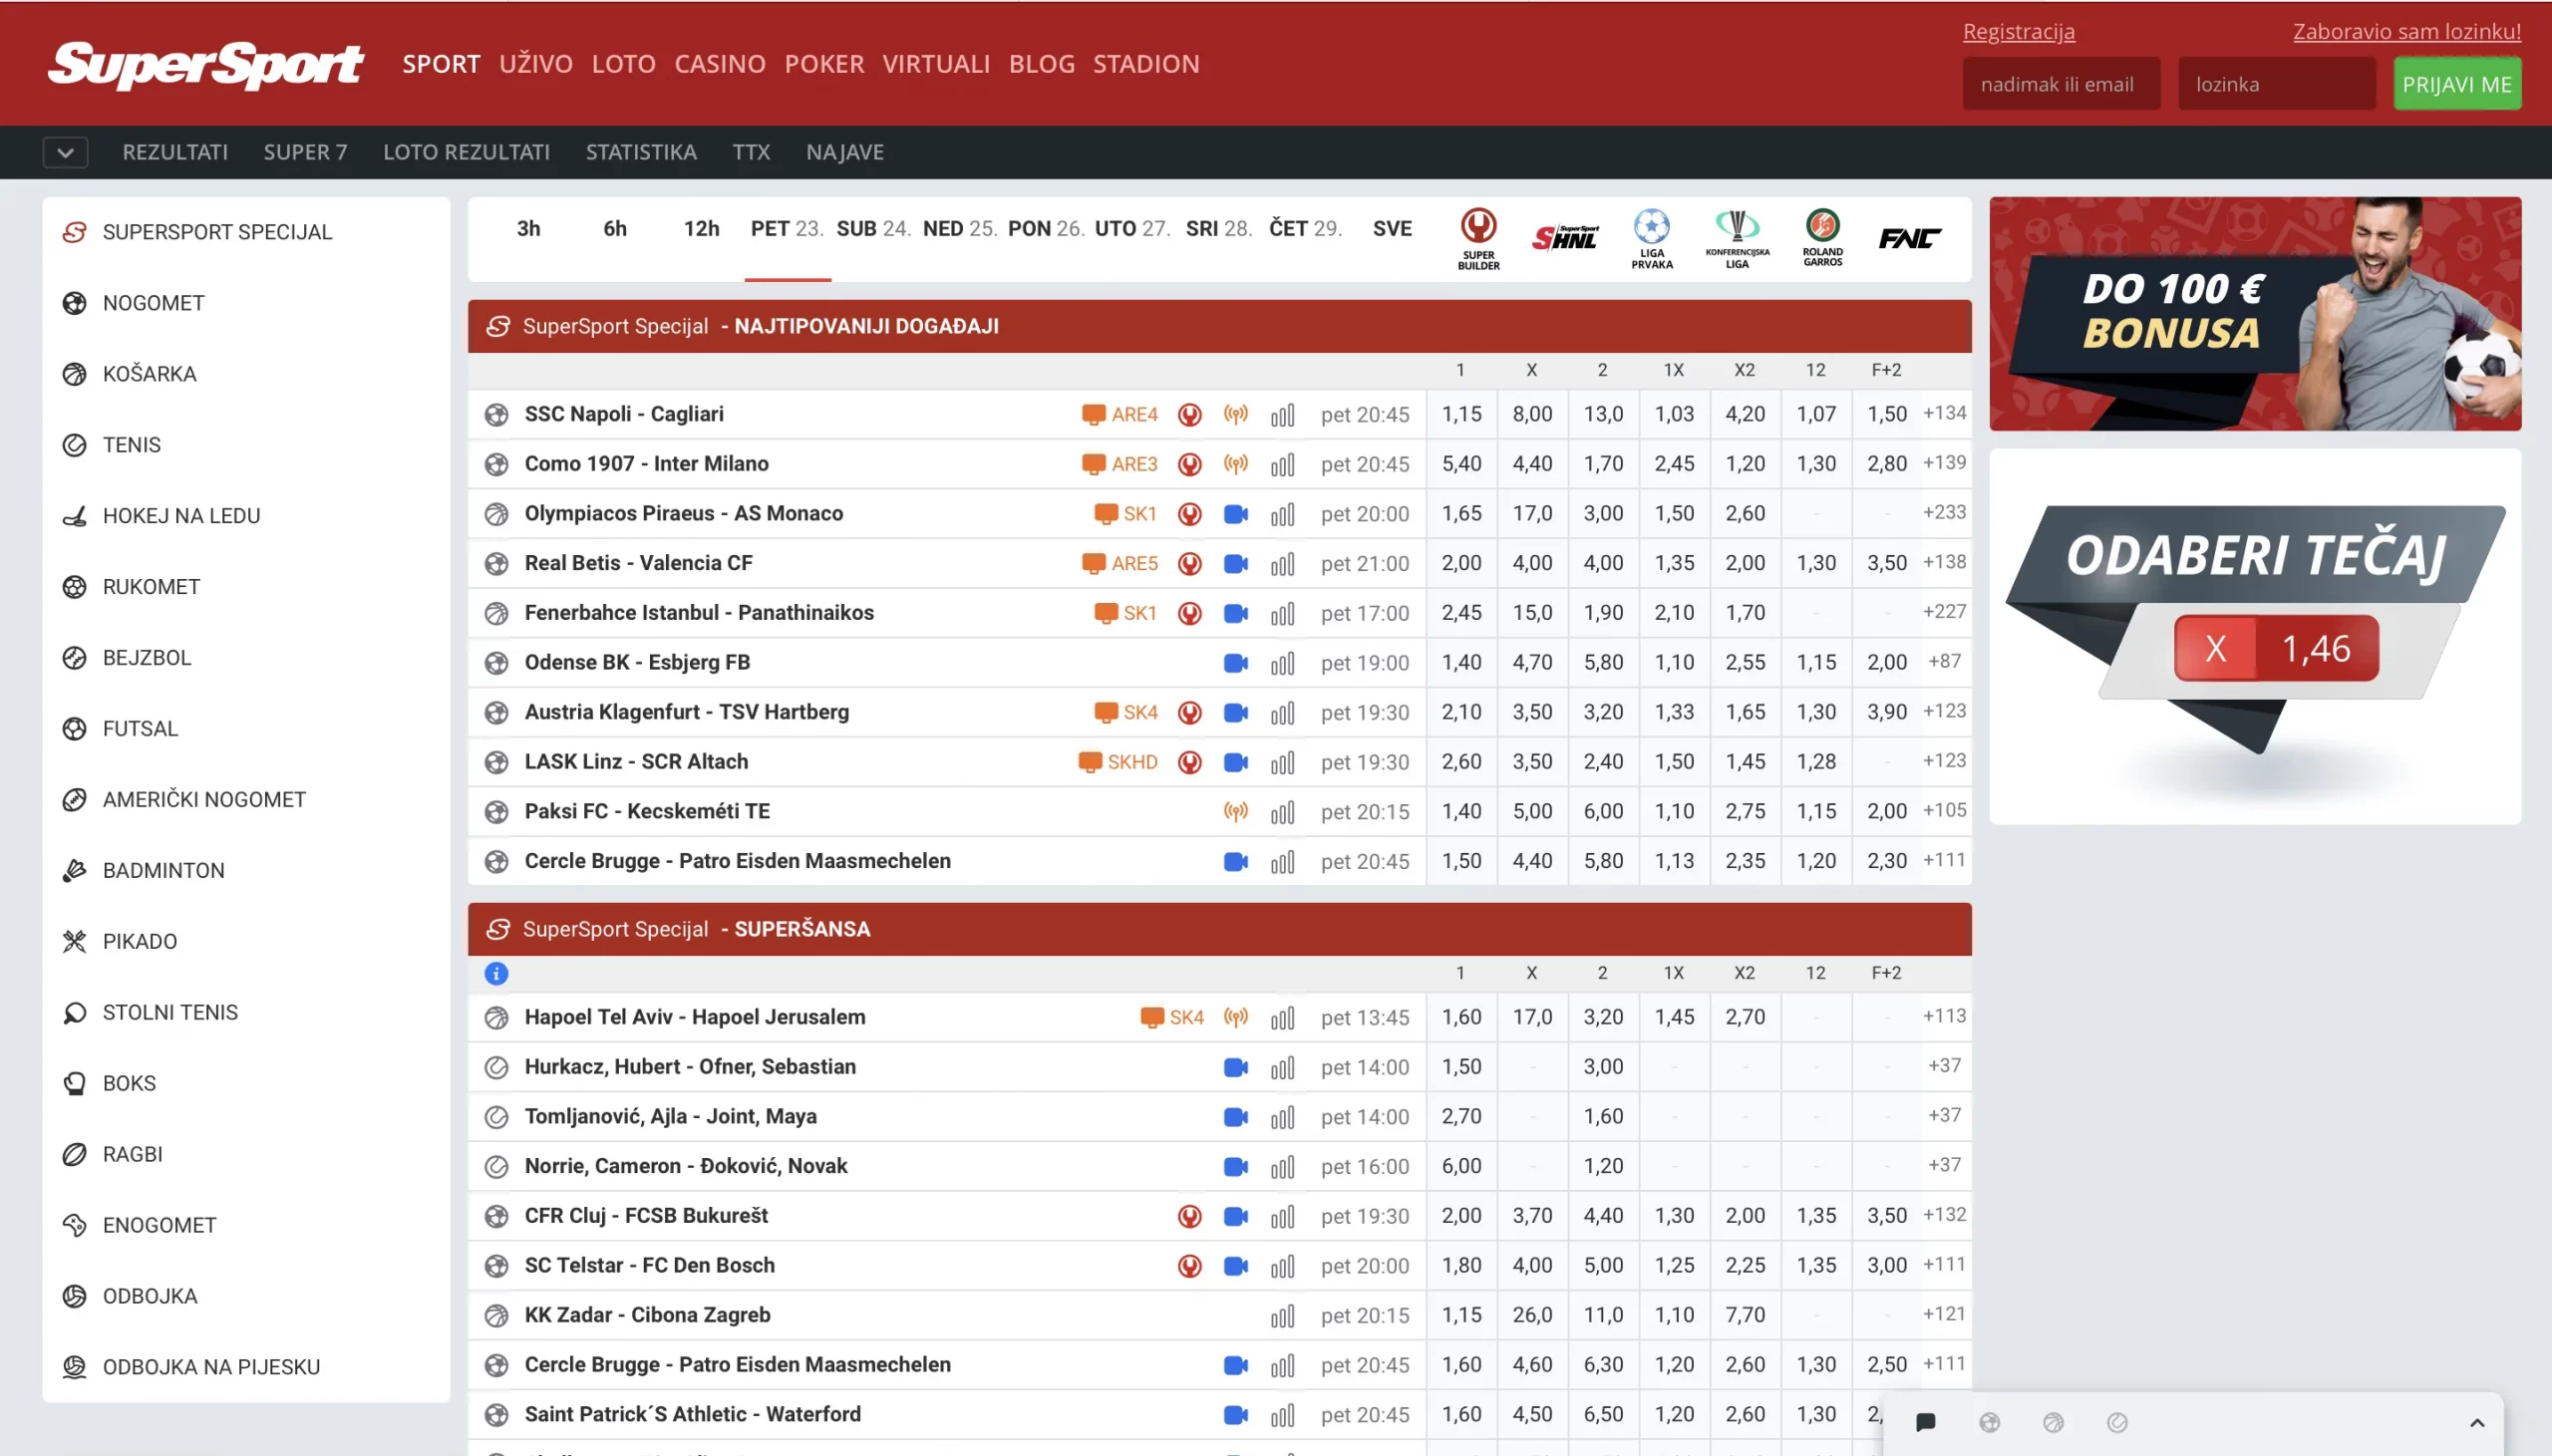The height and width of the screenshot is (1456, 2552).
Task: Select the 3h time filter tab
Action: (528, 229)
